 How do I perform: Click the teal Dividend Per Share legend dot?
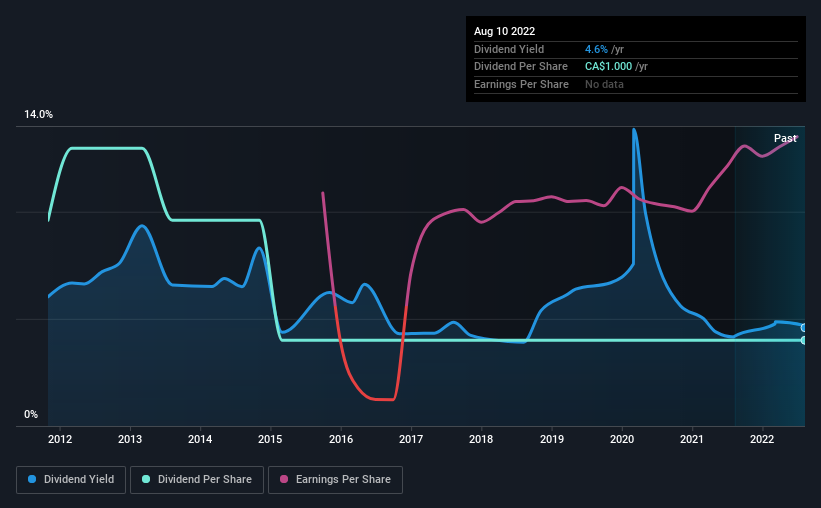click(x=146, y=479)
